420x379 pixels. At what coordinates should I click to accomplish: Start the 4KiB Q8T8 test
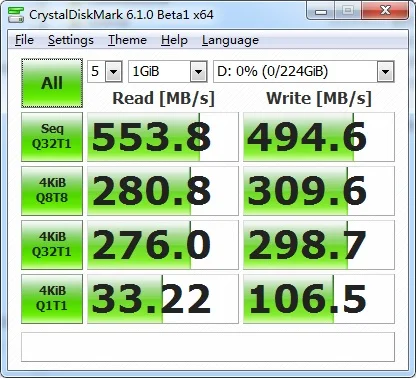(x=52, y=191)
